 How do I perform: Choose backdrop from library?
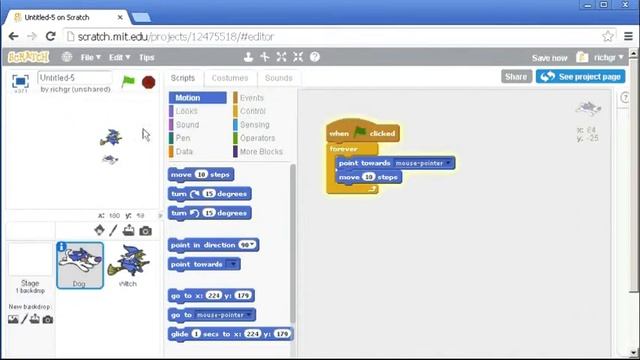13,319
